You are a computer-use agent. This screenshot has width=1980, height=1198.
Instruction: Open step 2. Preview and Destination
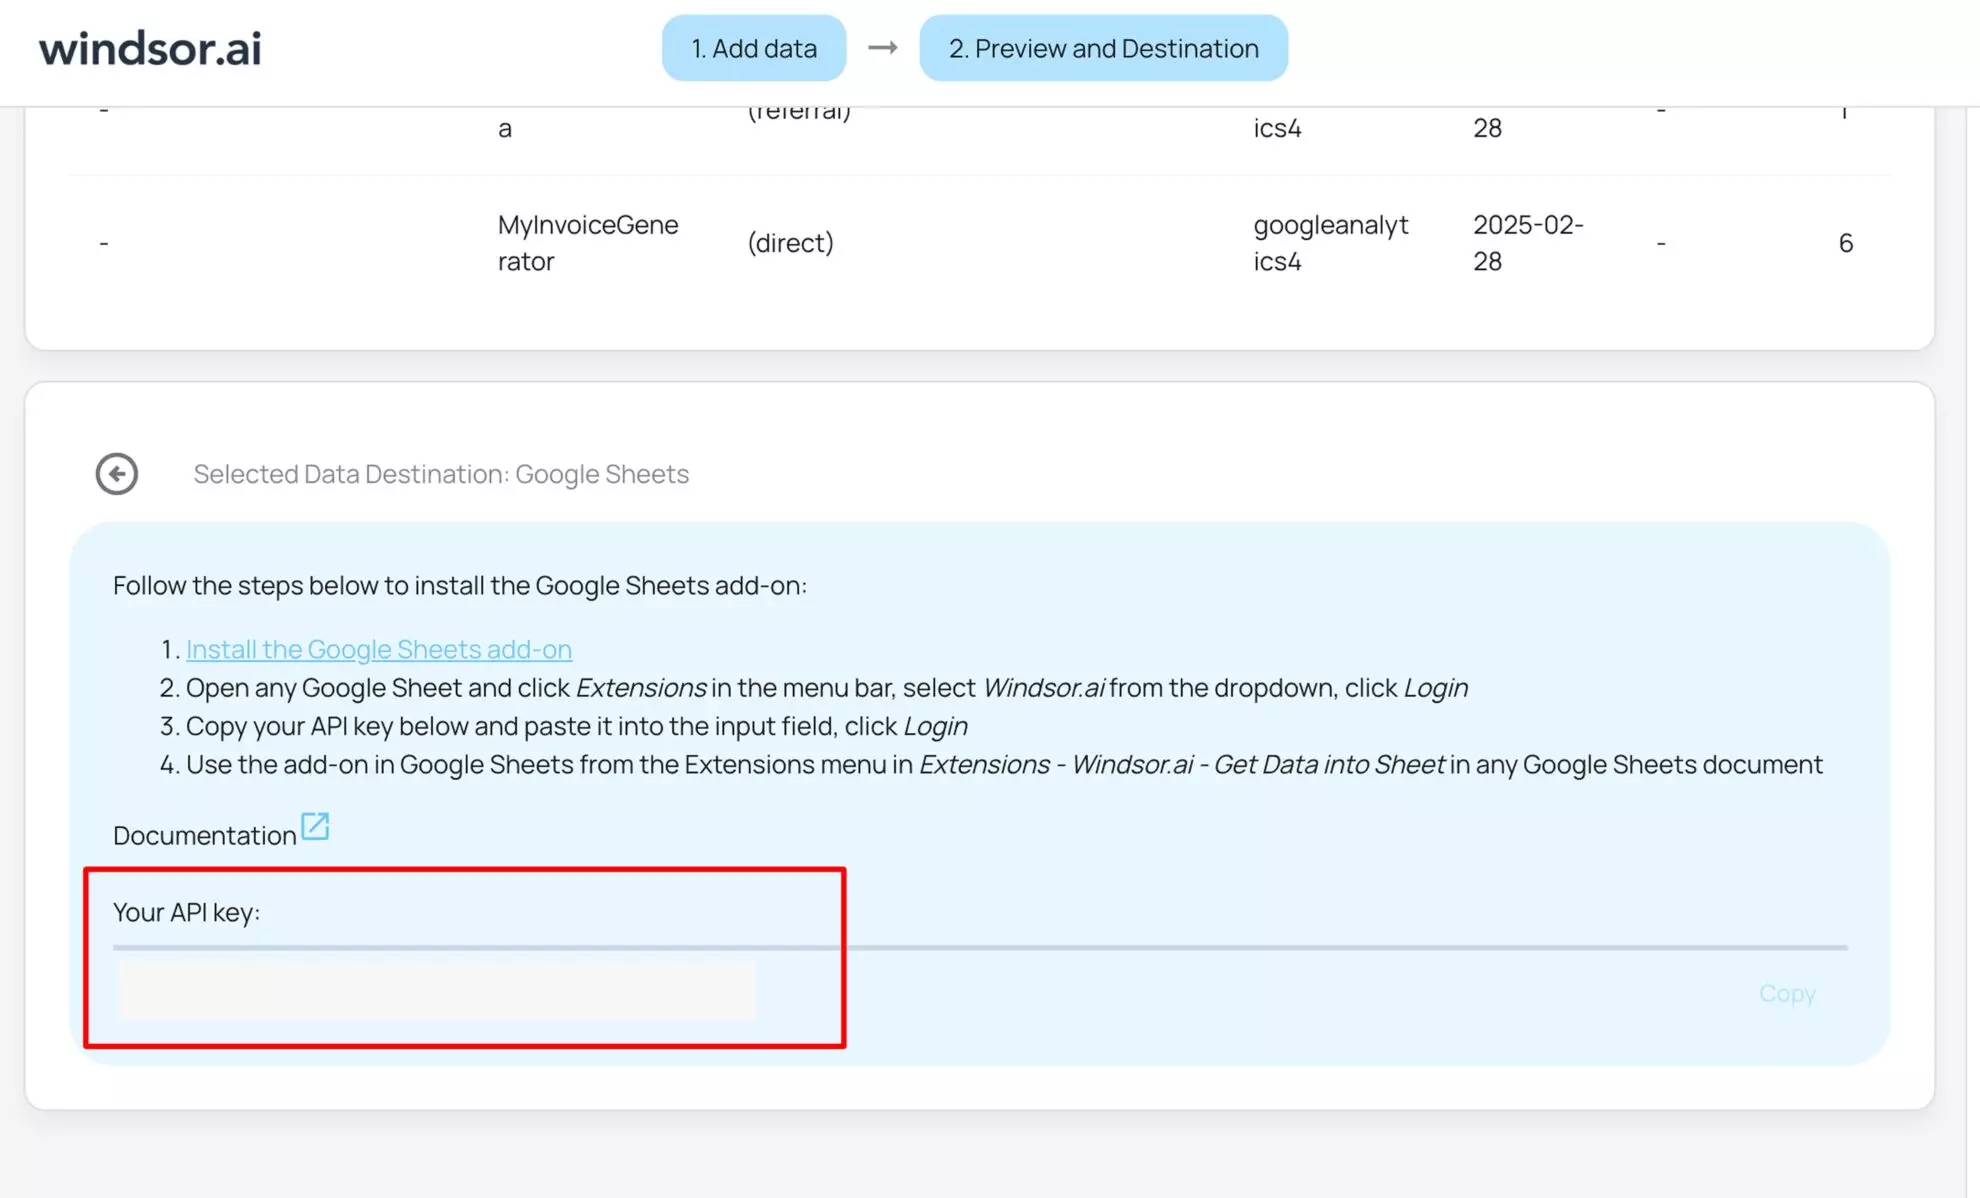[x=1103, y=48]
